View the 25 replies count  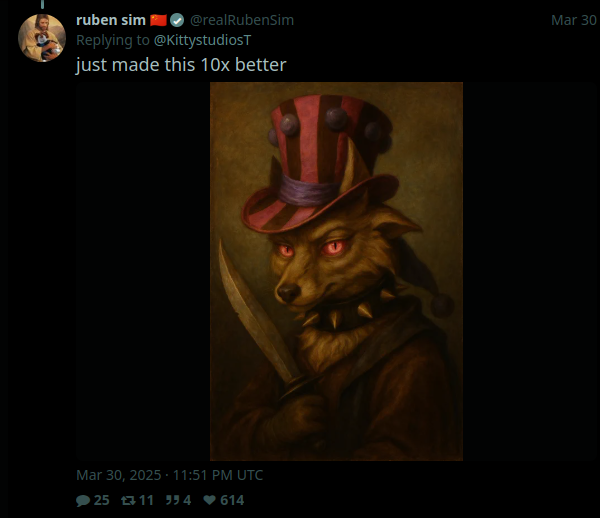click(x=101, y=500)
